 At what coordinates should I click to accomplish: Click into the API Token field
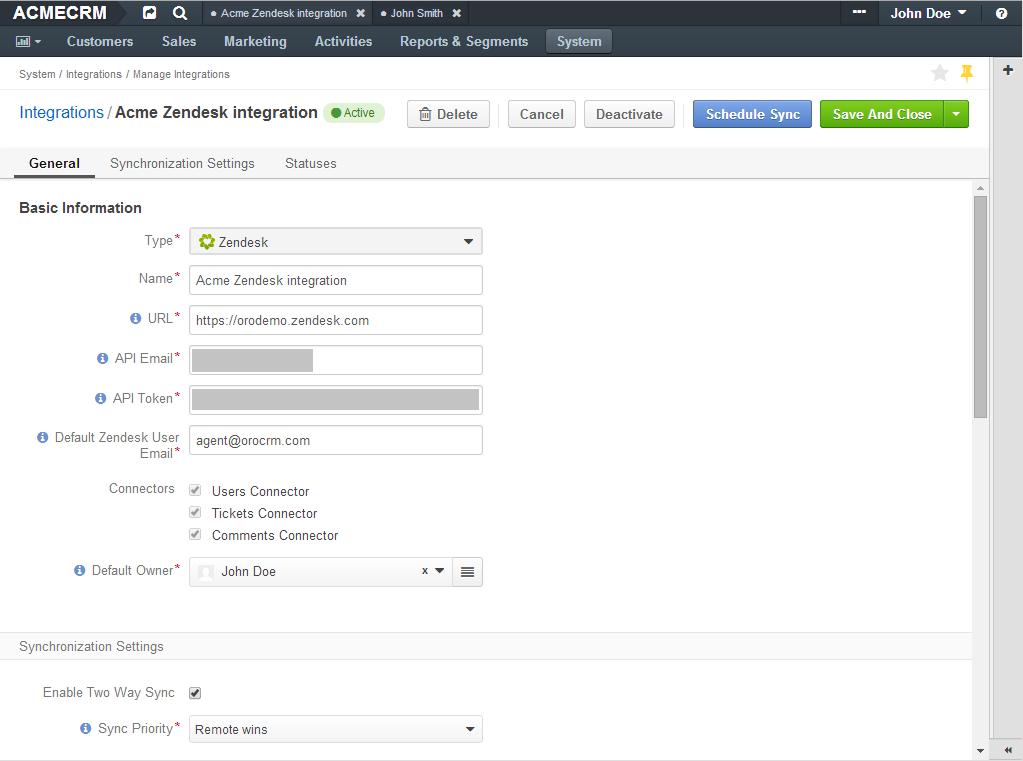click(x=336, y=400)
